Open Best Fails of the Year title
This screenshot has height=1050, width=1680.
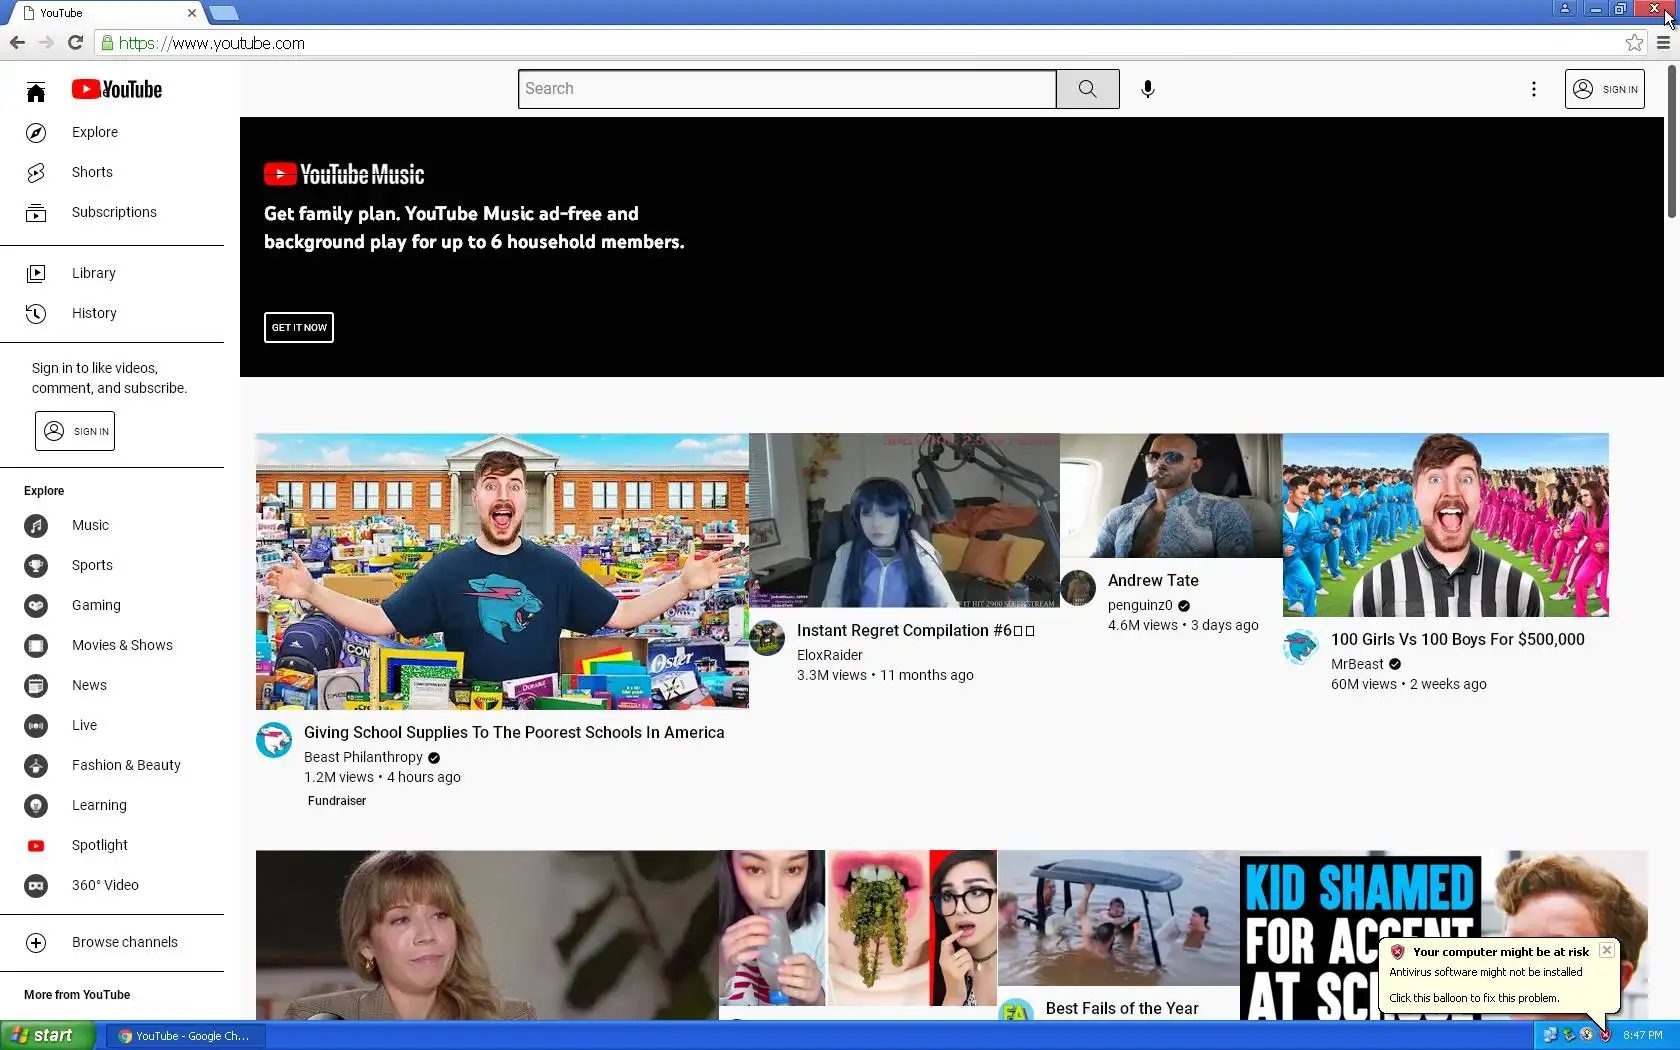click(x=1122, y=1008)
